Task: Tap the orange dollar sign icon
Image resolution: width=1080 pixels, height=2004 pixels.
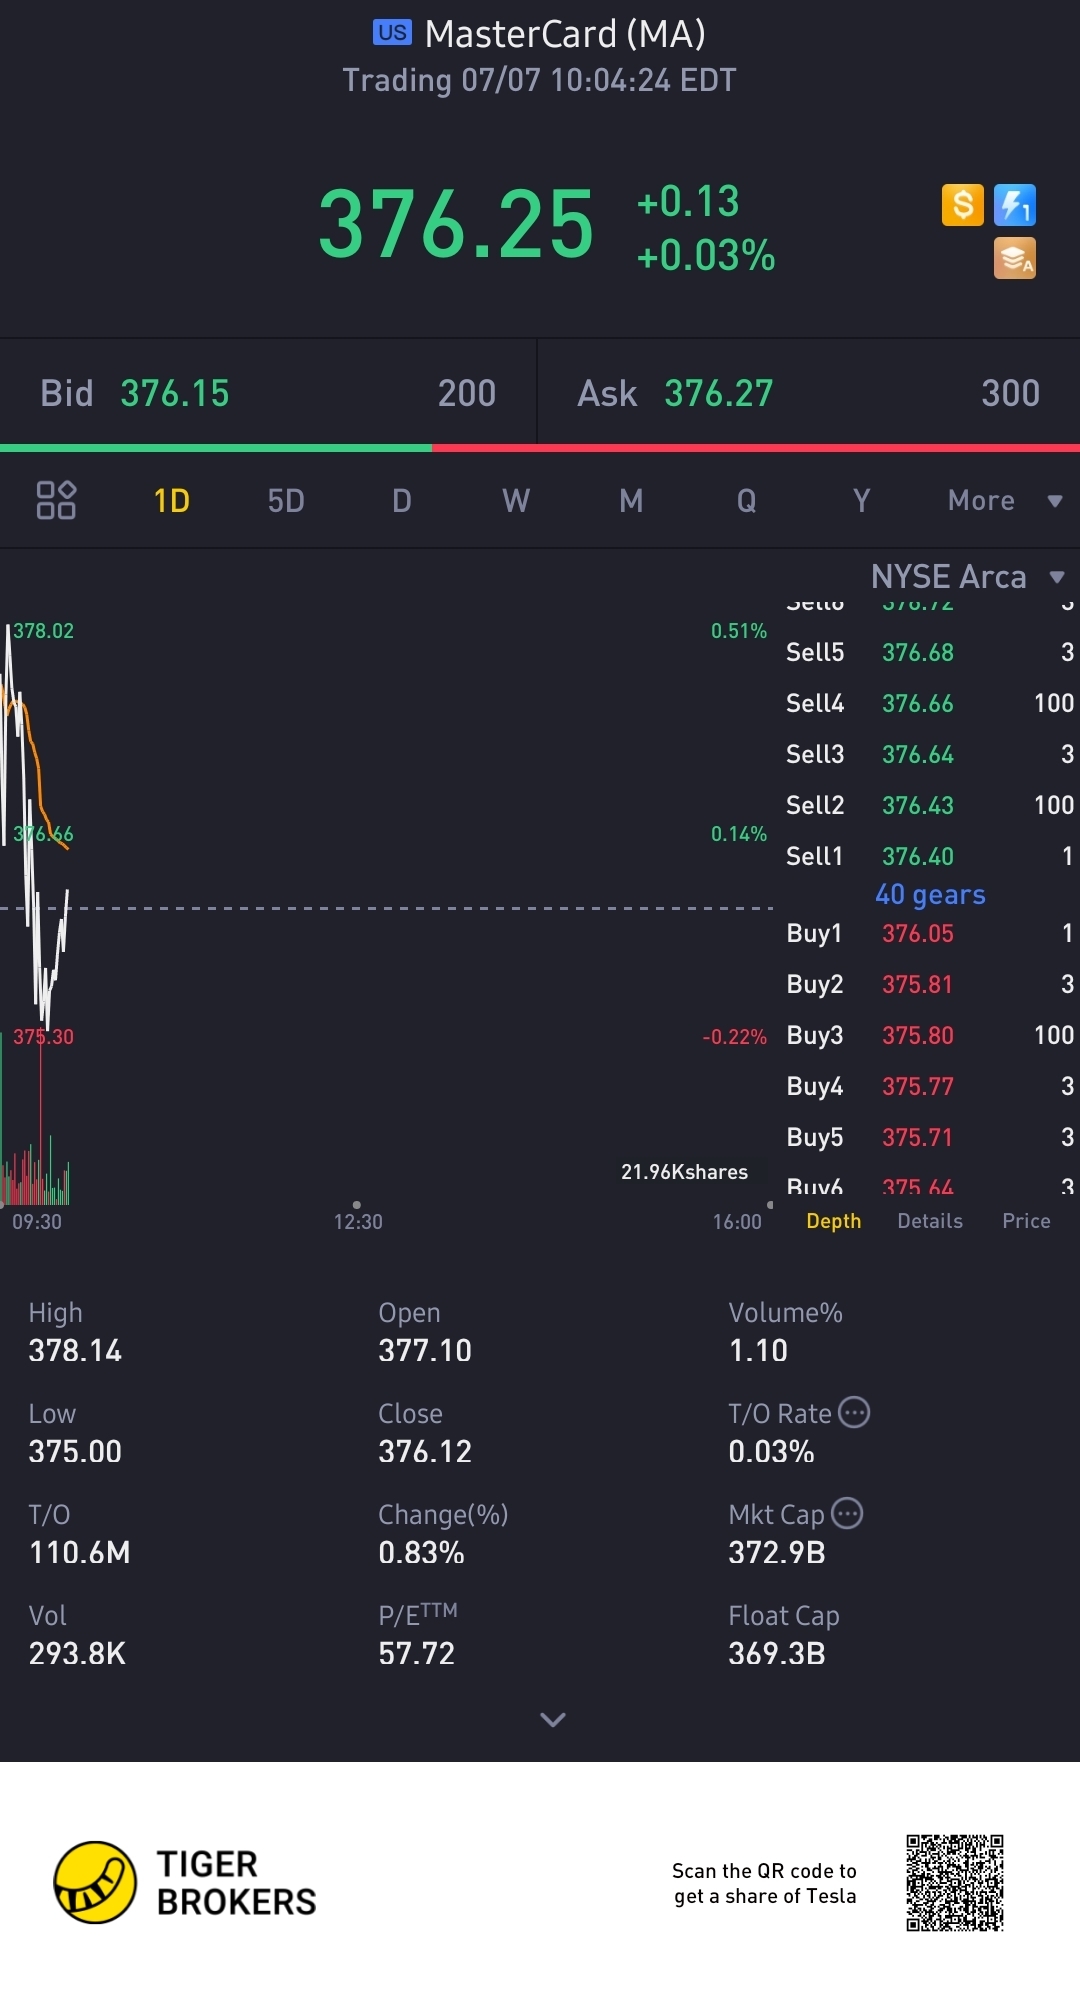Action: pos(962,205)
